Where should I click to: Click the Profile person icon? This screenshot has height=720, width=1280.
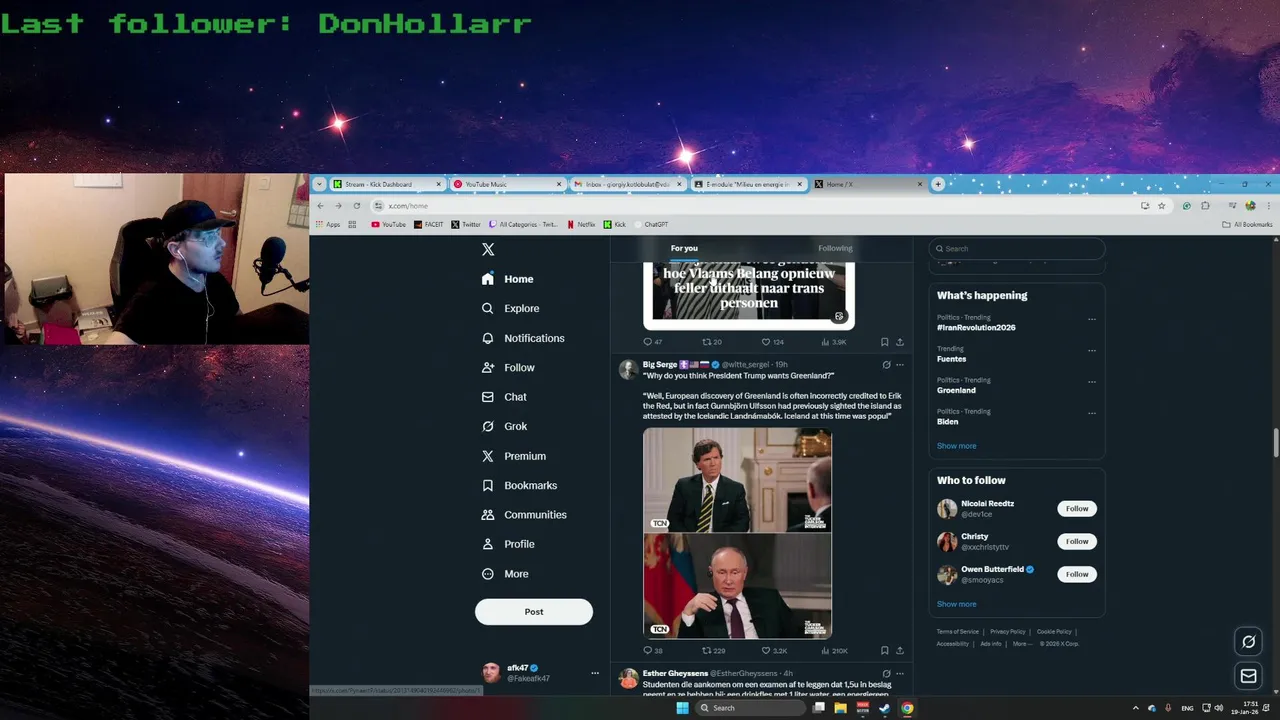click(488, 544)
